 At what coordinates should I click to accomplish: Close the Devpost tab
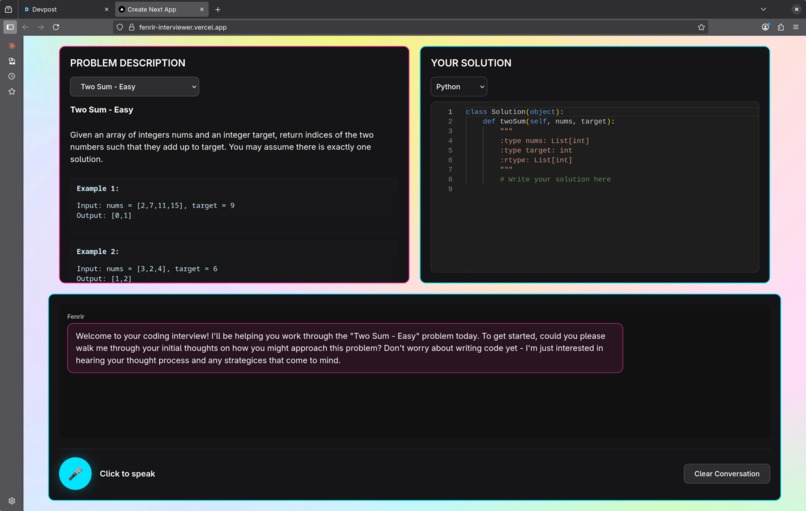[106, 9]
